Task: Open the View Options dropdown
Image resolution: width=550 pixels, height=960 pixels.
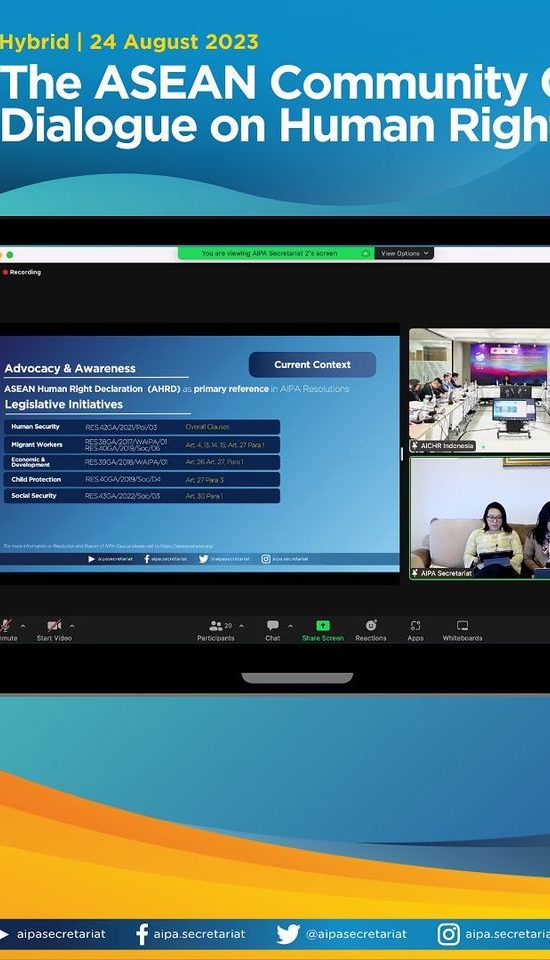Action: tap(405, 253)
